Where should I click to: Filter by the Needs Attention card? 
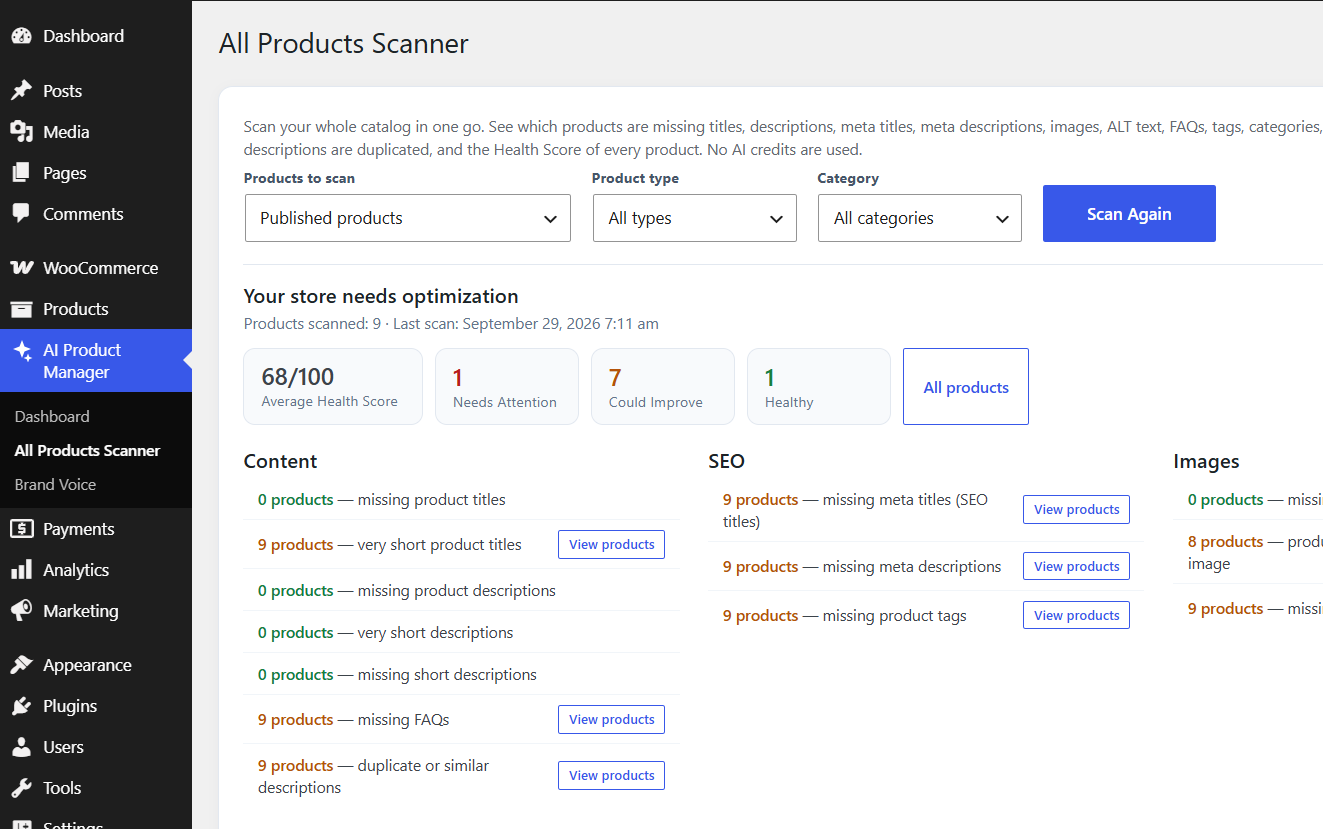pos(507,387)
